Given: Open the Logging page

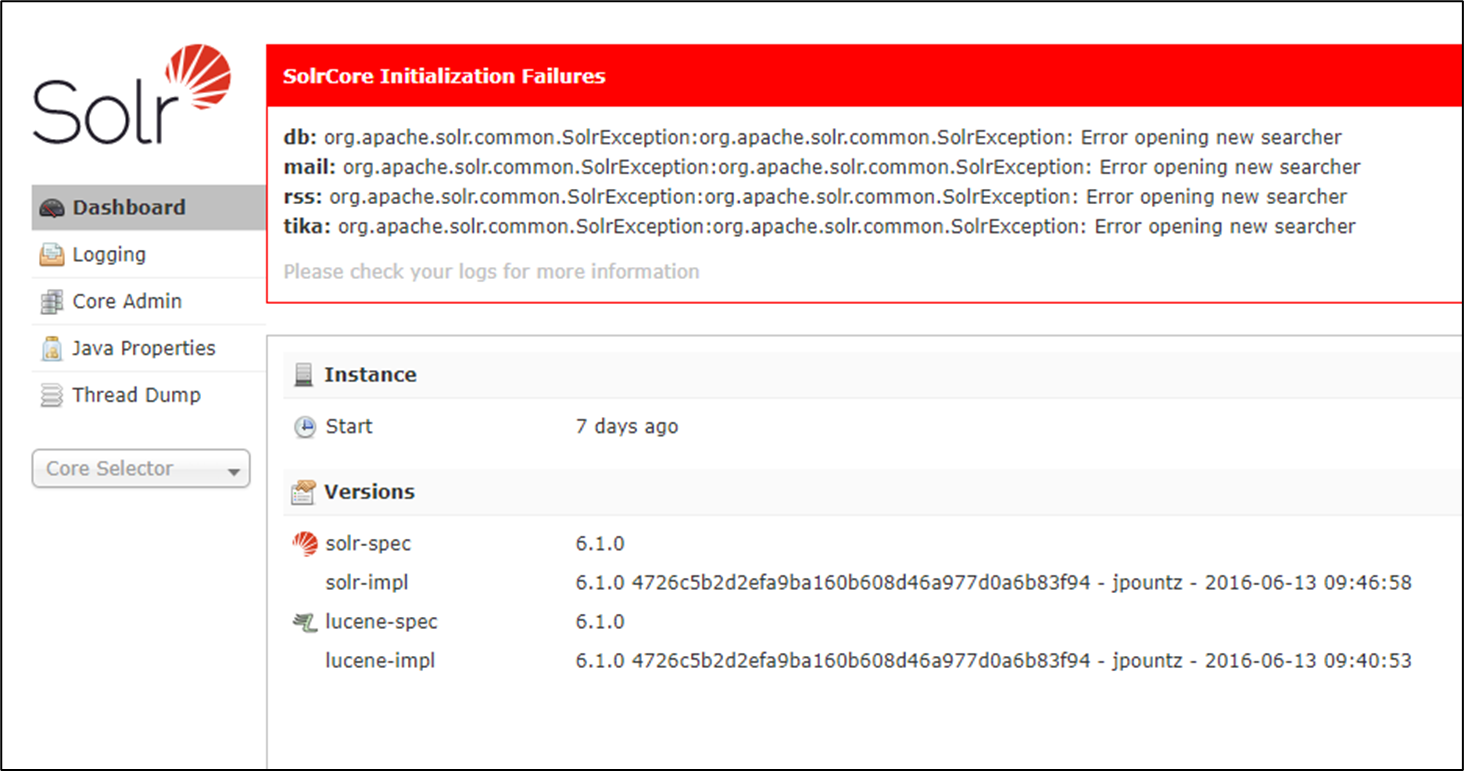Looking at the screenshot, I should 149,255.
